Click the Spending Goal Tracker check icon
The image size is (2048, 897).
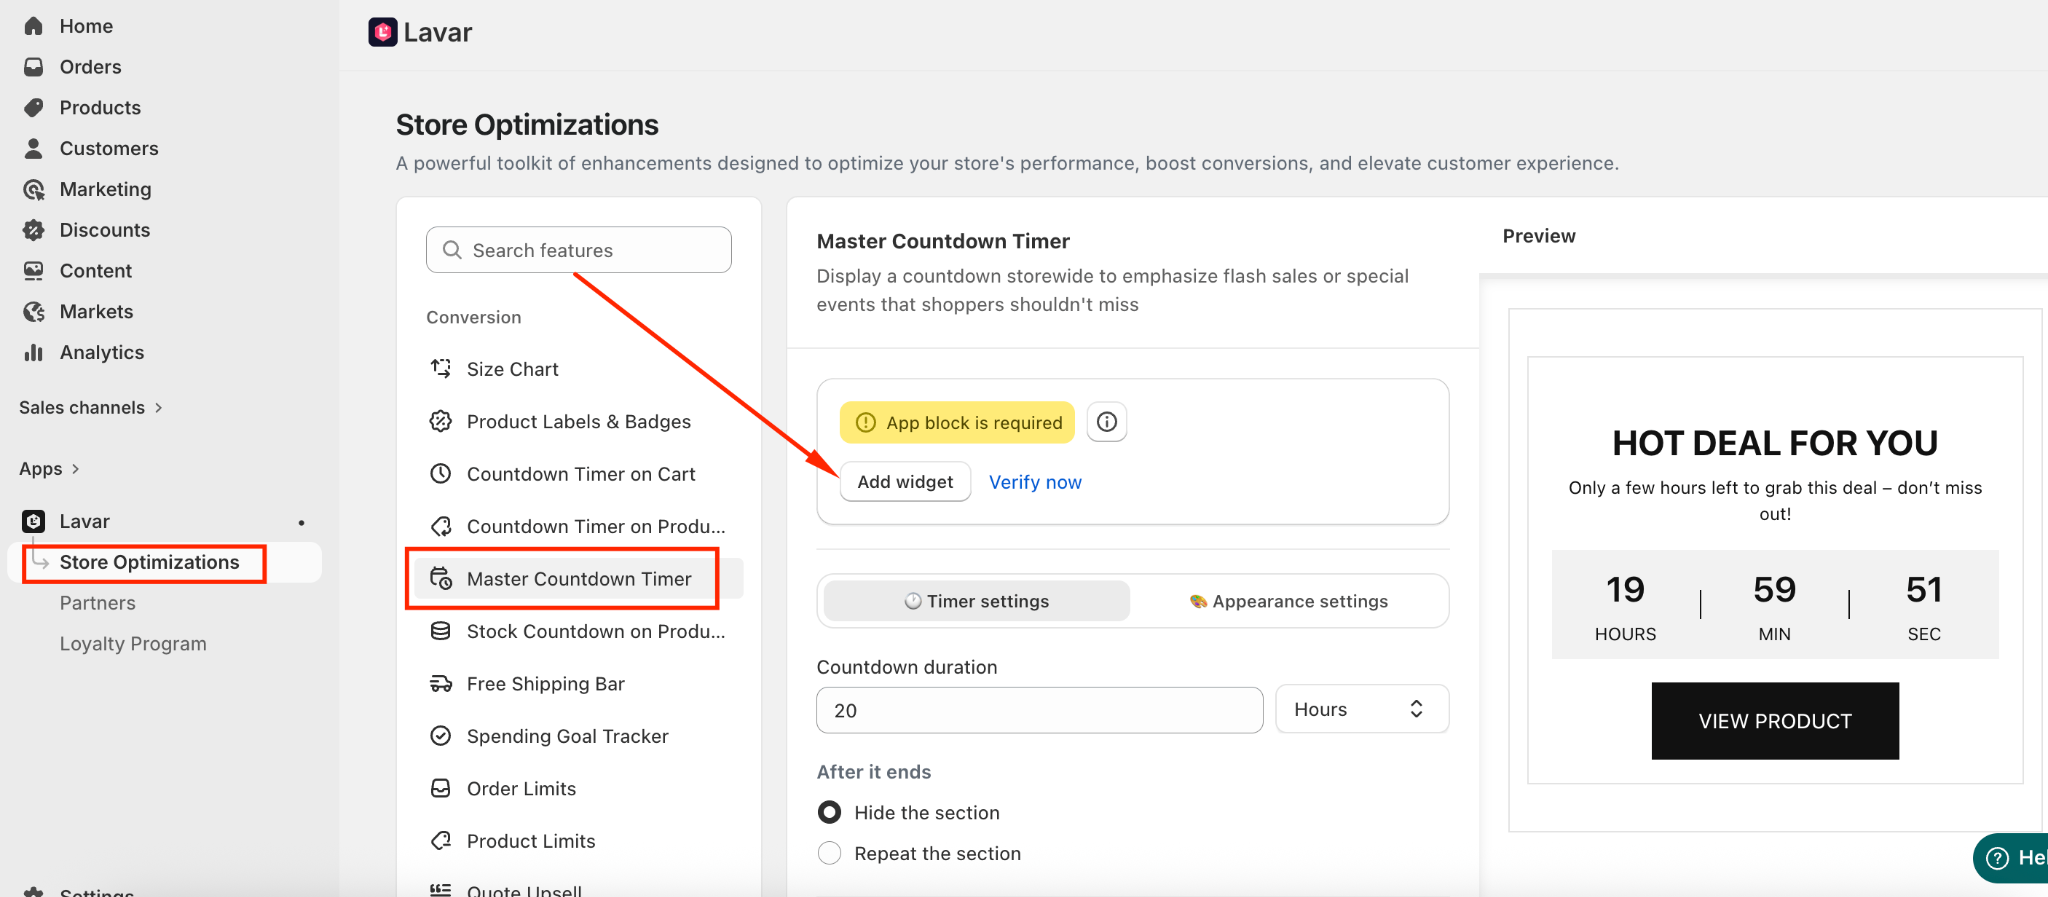click(x=440, y=736)
